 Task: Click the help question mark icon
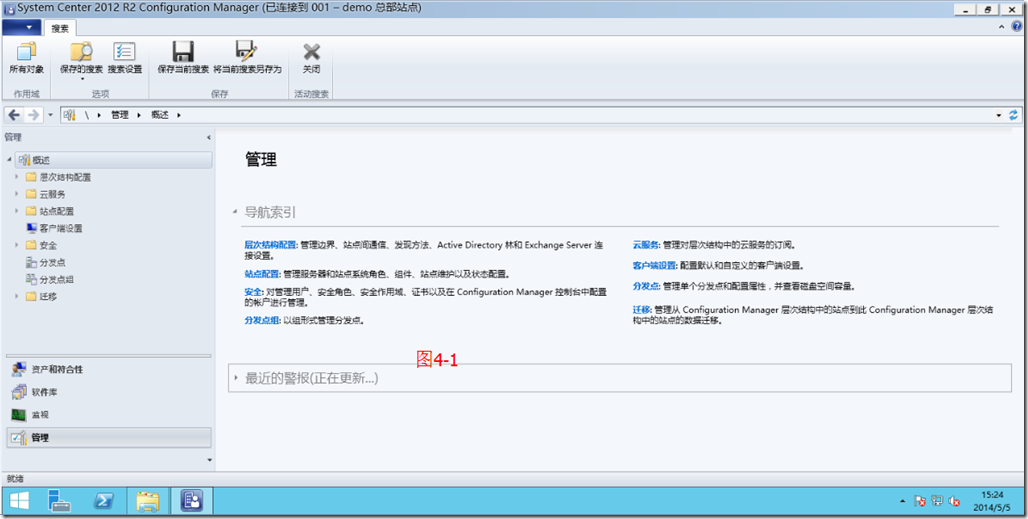[x=1016, y=27]
